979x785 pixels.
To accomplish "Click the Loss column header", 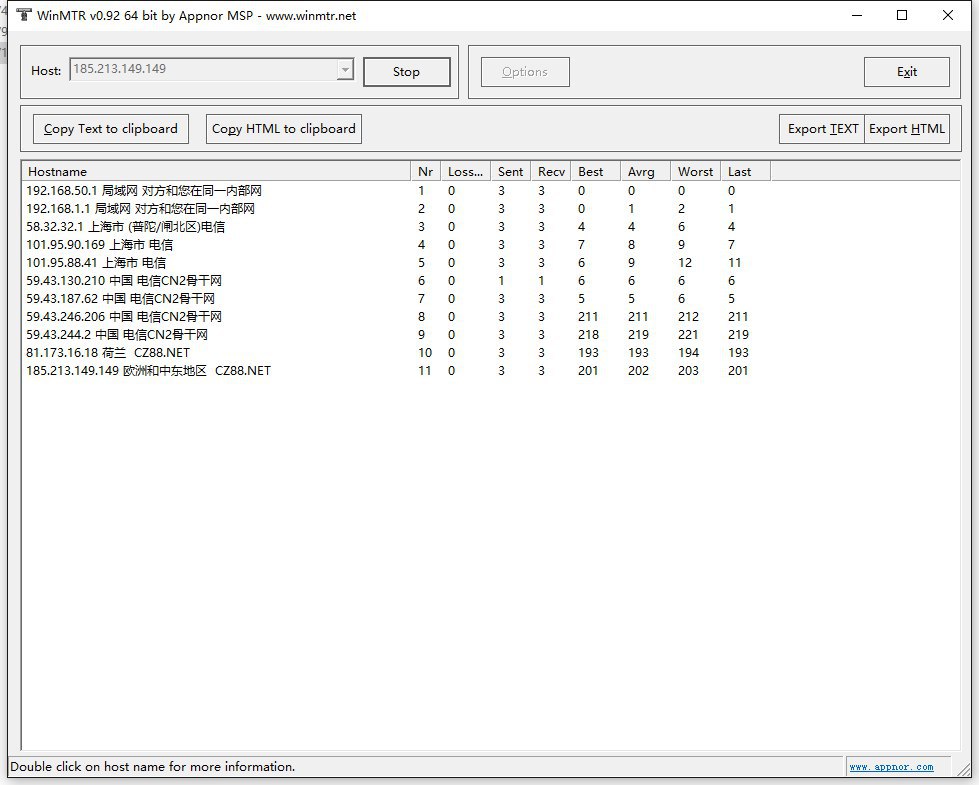I will [x=465, y=172].
